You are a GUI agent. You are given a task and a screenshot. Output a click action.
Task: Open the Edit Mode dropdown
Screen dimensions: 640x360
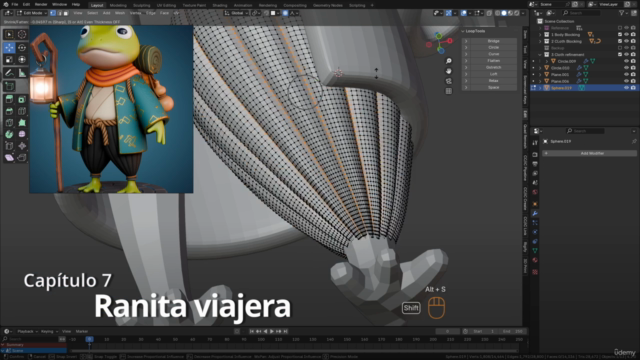click(31, 13)
